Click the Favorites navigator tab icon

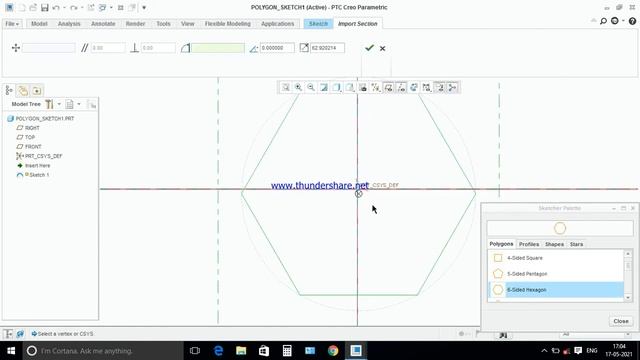pos(37,90)
